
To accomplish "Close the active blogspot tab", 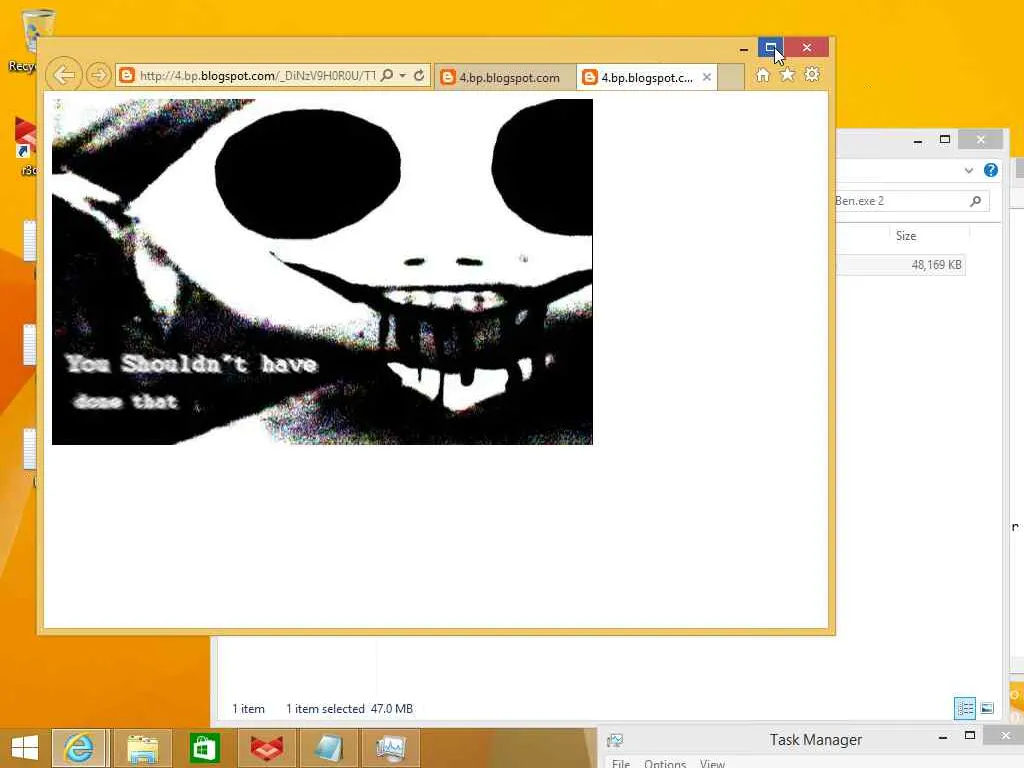I will tap(707, 77).
